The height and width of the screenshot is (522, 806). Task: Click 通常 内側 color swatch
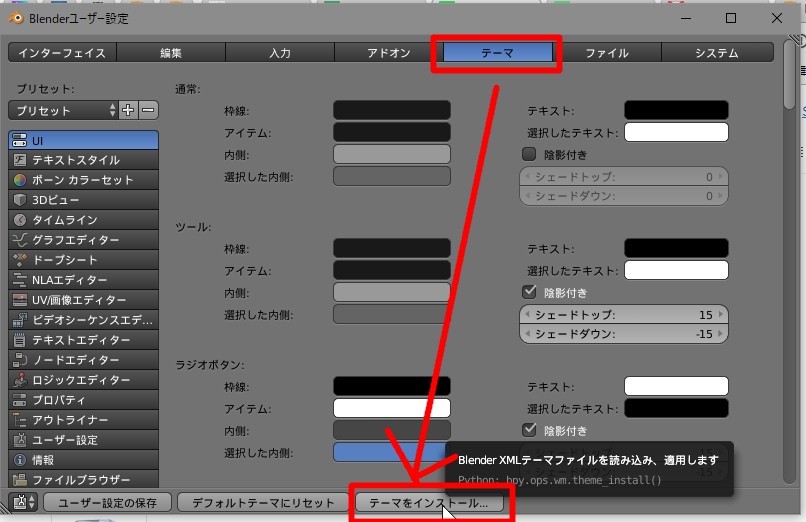click(x=392, y=154)
